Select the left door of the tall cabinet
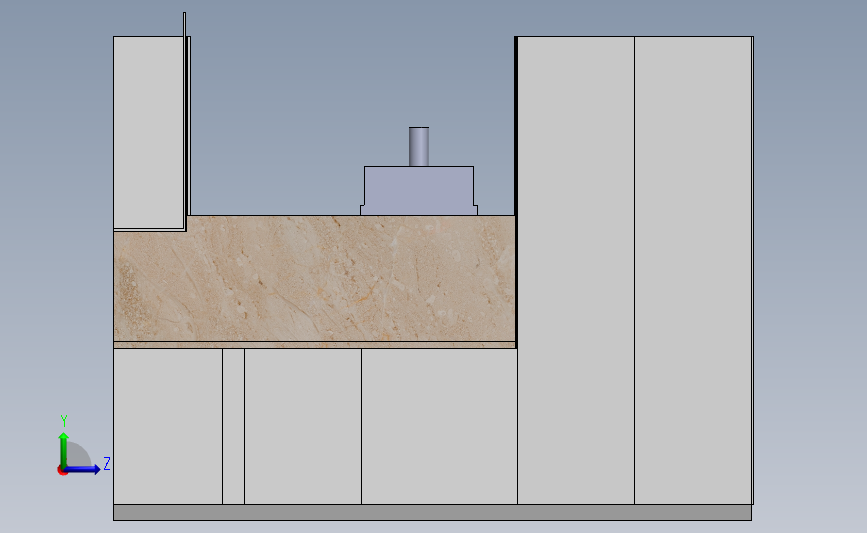 point(576,270)
